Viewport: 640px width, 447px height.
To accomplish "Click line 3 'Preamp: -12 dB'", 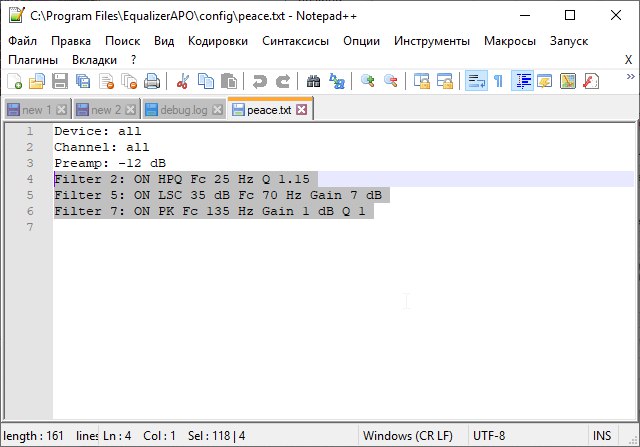I will pos(110,163).
